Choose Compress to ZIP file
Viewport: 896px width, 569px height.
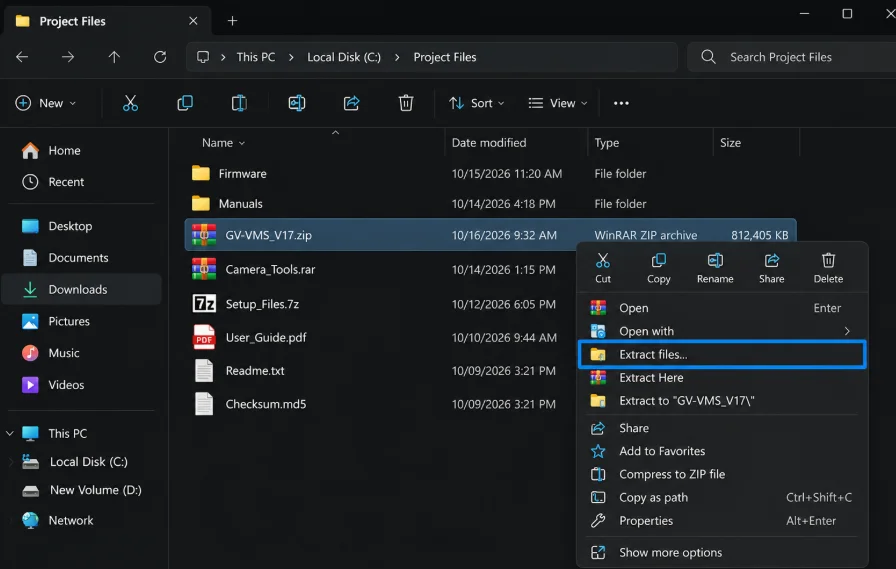tap(722, 474)
